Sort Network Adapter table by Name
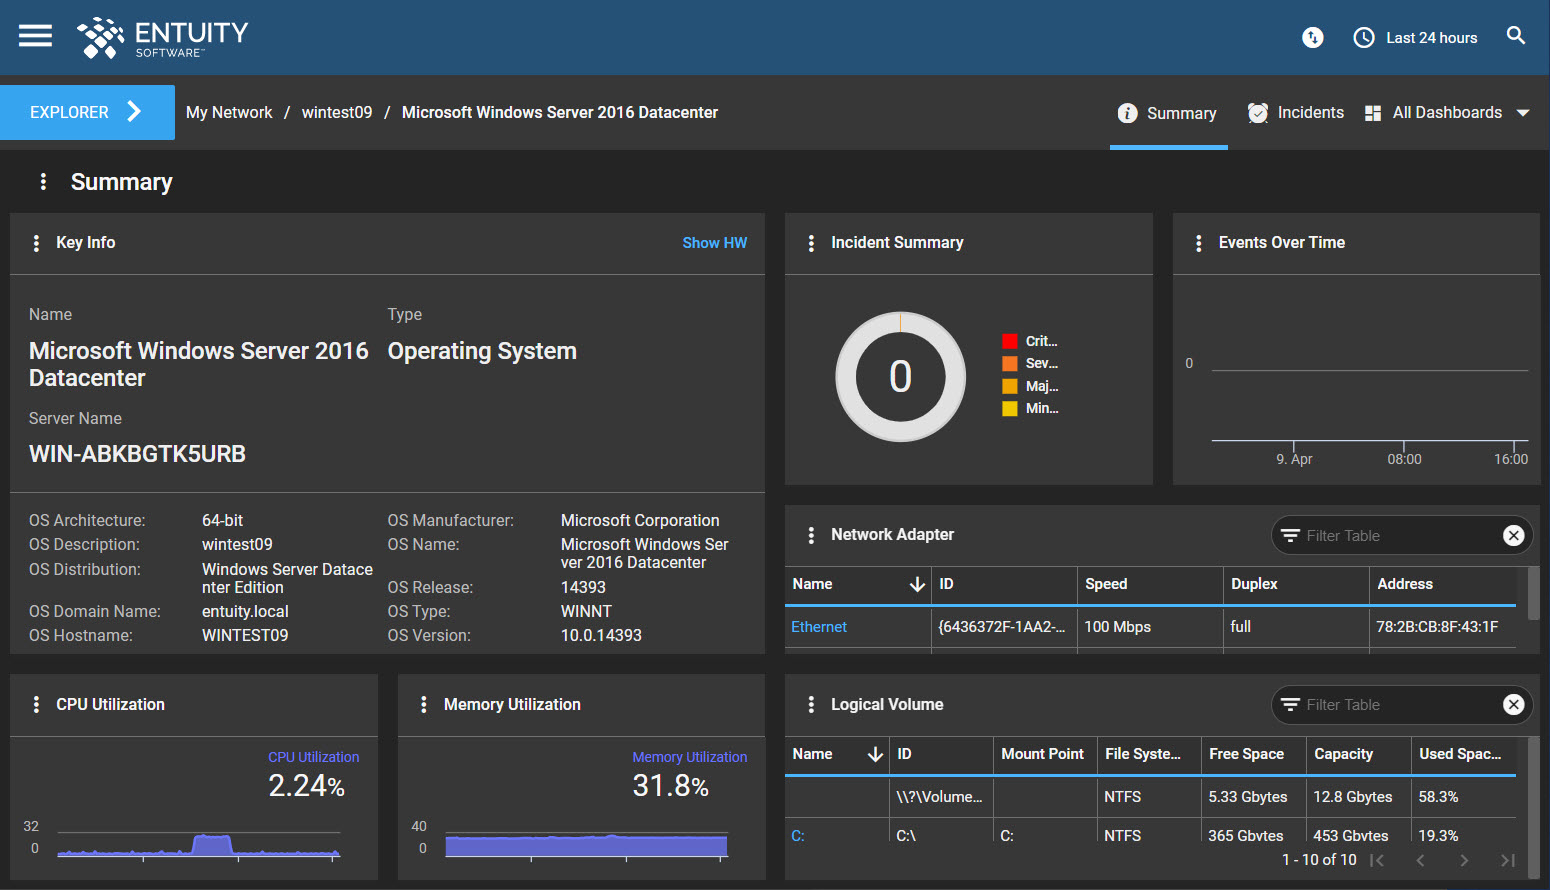The image size is (1550, 890). 858,584
